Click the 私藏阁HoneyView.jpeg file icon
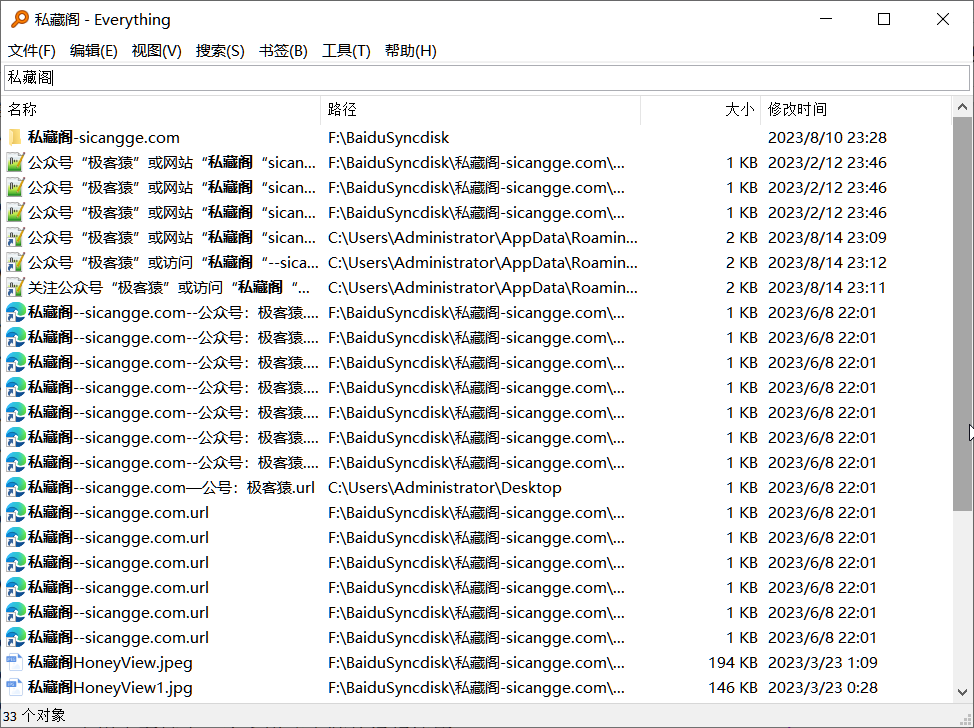Screen dimensions: 974x728 [15, 663]
